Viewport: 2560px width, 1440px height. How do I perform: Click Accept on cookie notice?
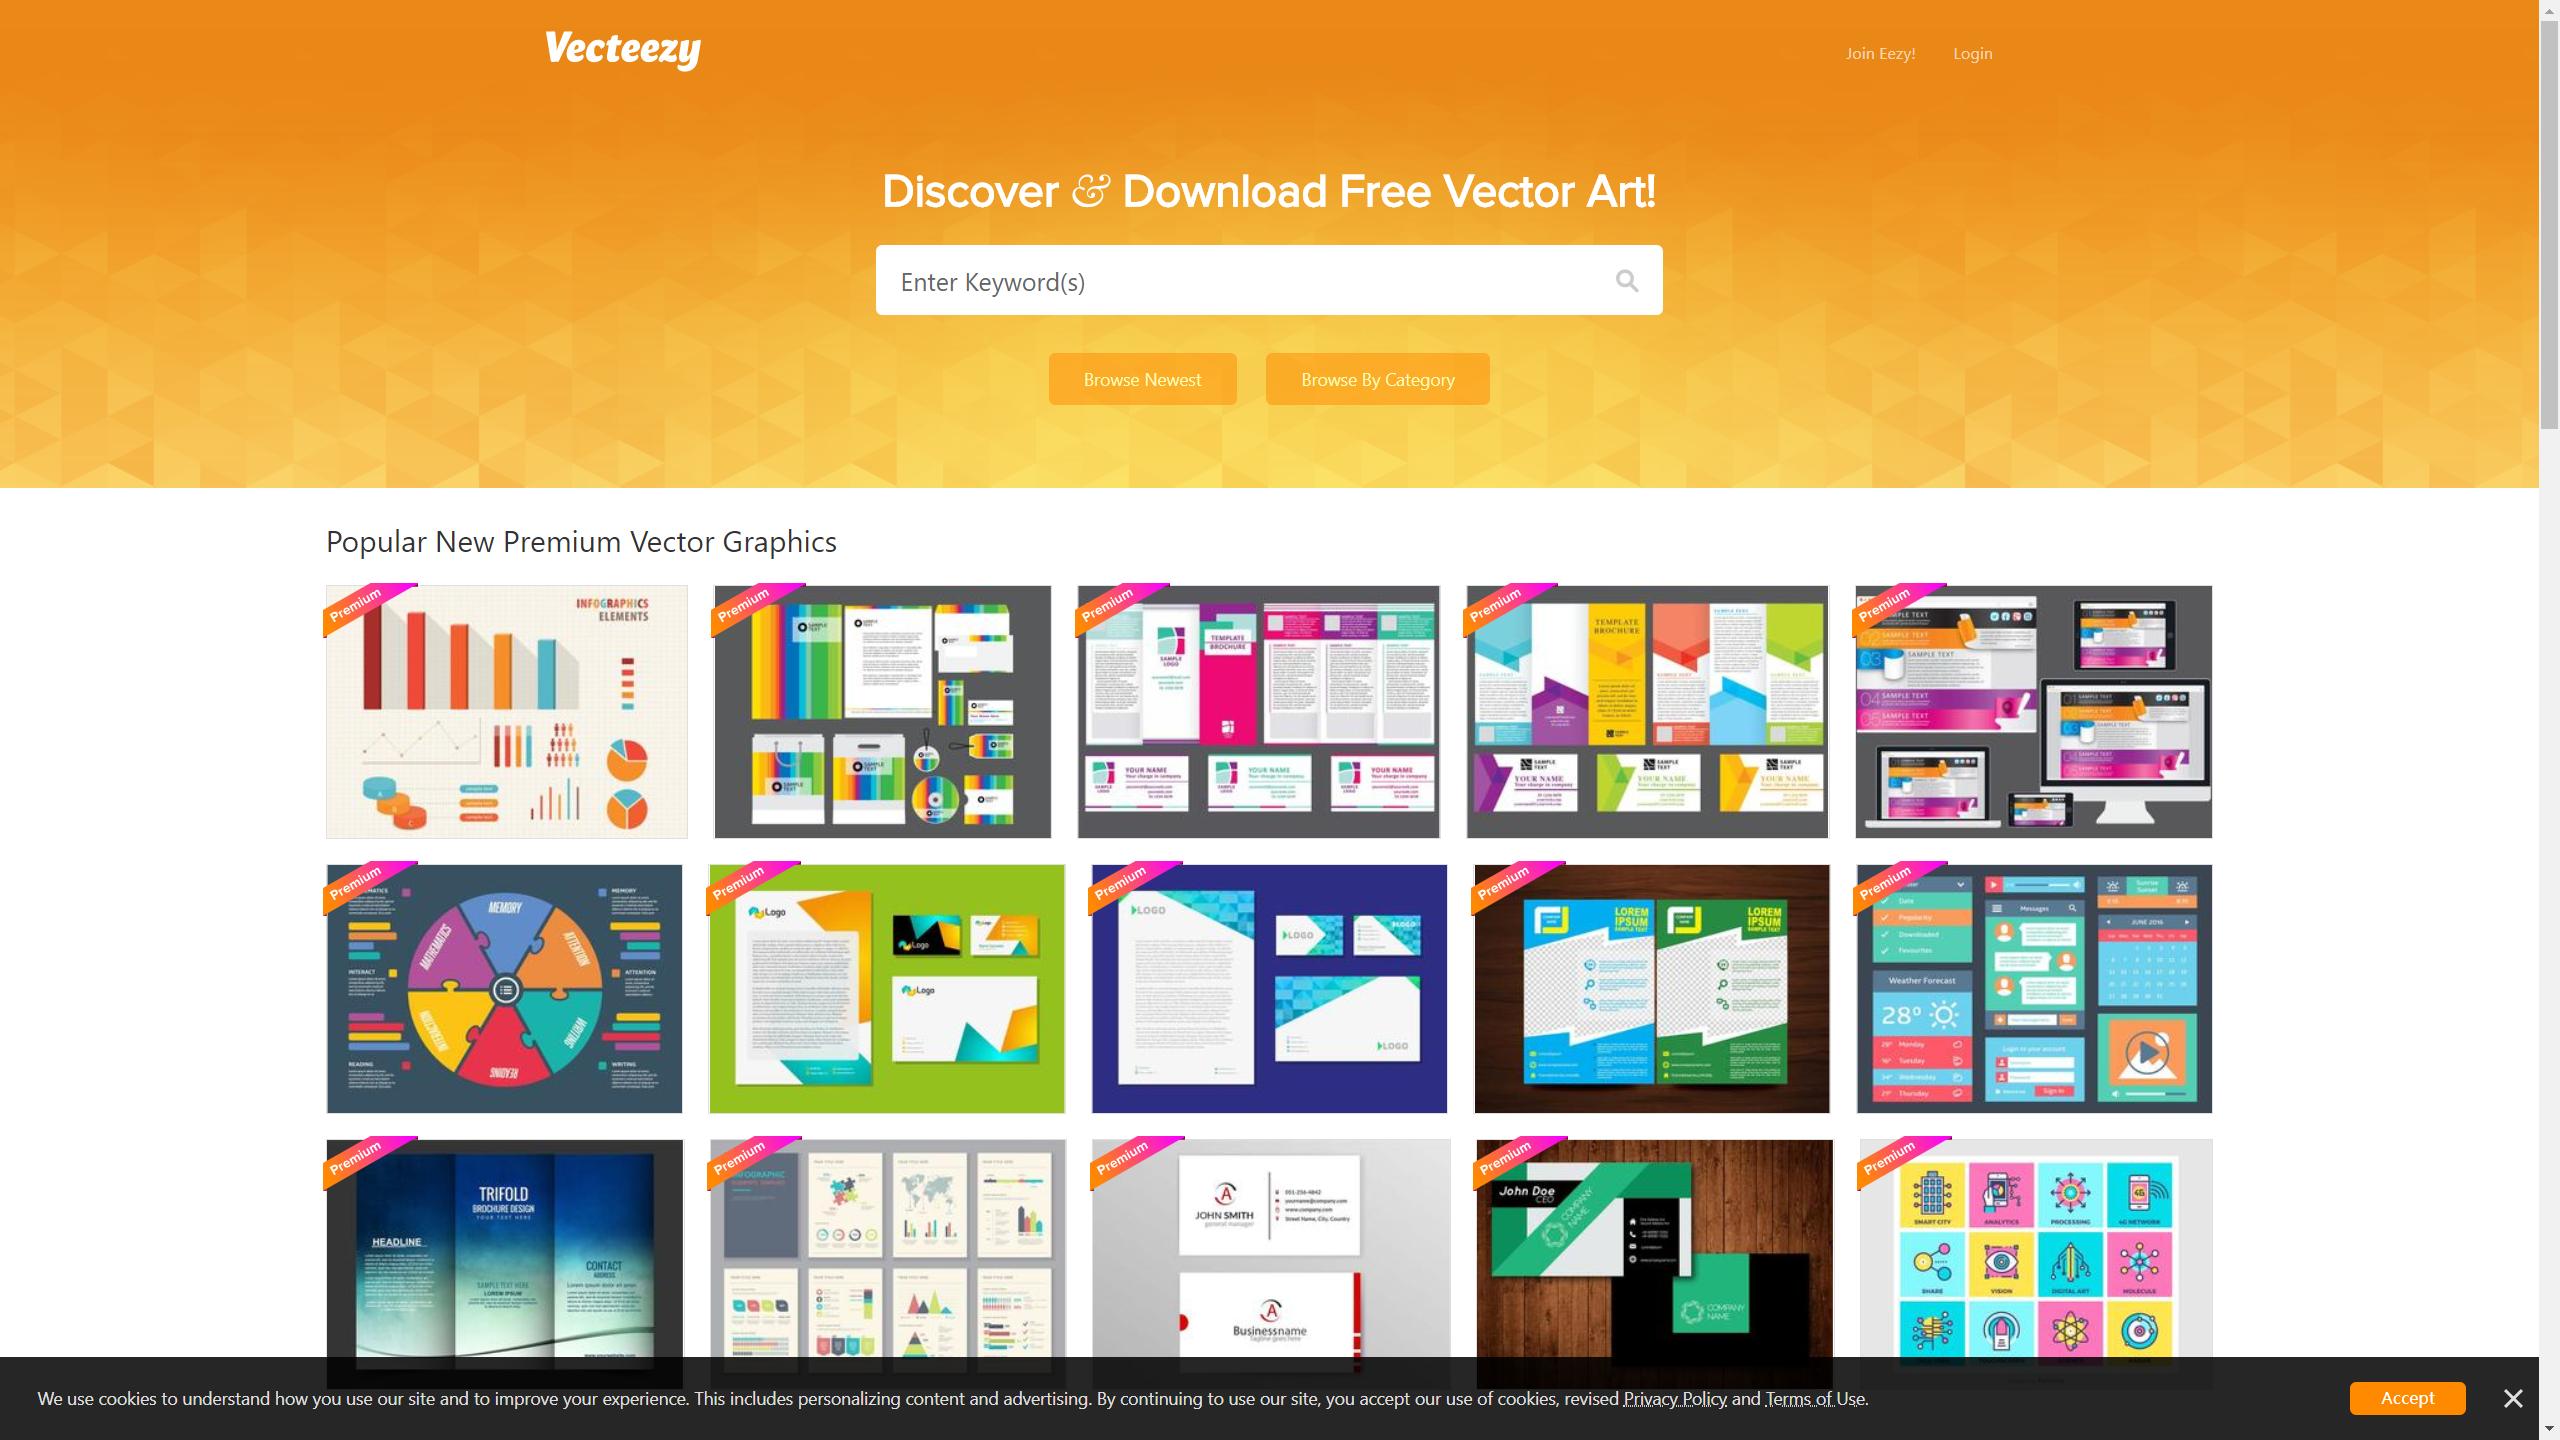[x=2406, y=1398]
